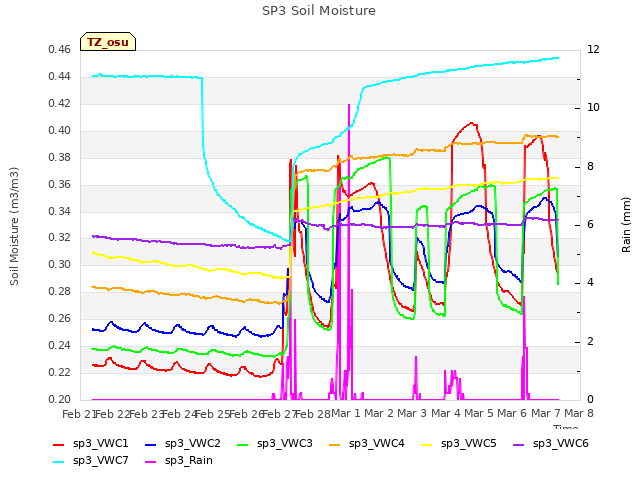Image resolution: width=640 pixels, height=480 pixels.
Task: Click the TZ_osu annotation label
Action: (108, 42)
